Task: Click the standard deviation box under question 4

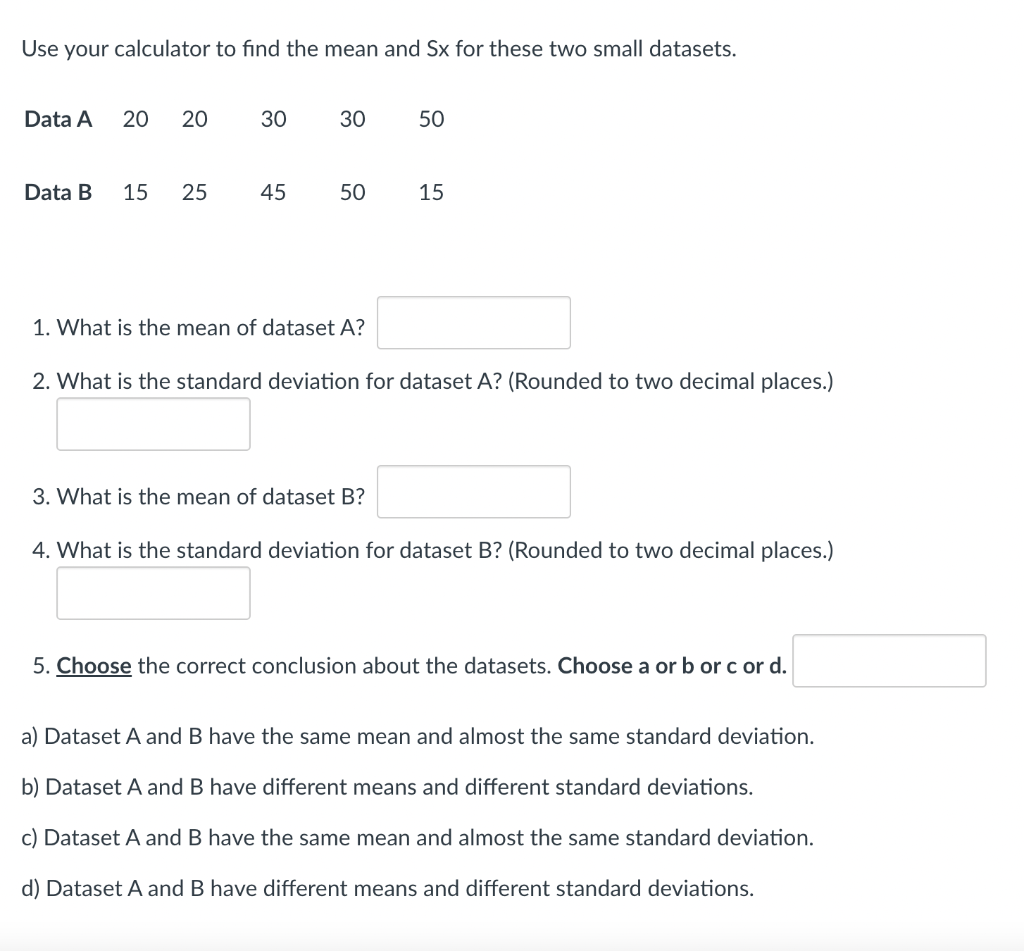Action: (153, 593)
